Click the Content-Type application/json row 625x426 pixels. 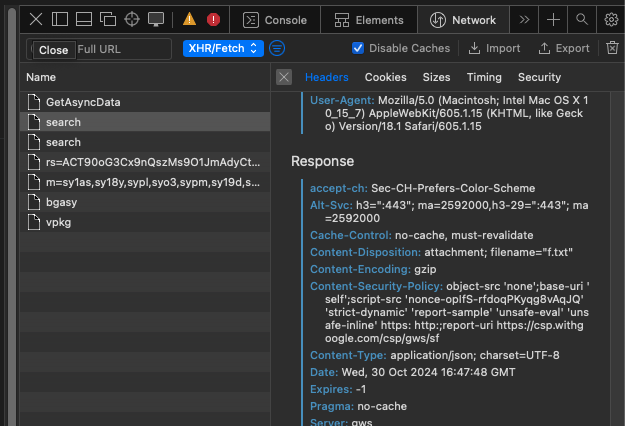pyautogui.click(x=435, y=355)
